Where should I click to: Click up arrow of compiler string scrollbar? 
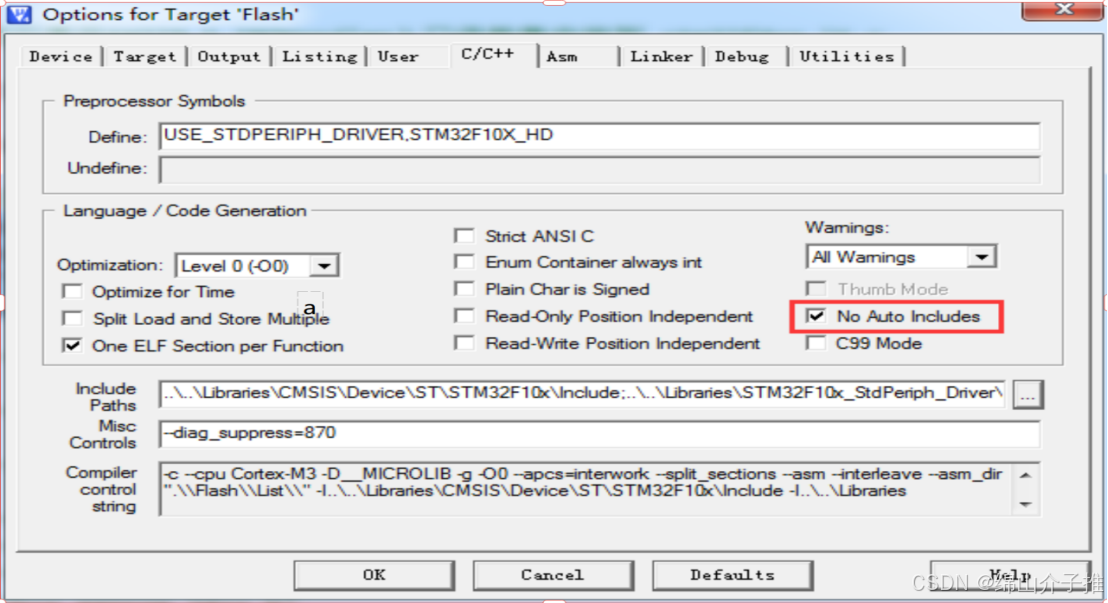click(1026, 475)
